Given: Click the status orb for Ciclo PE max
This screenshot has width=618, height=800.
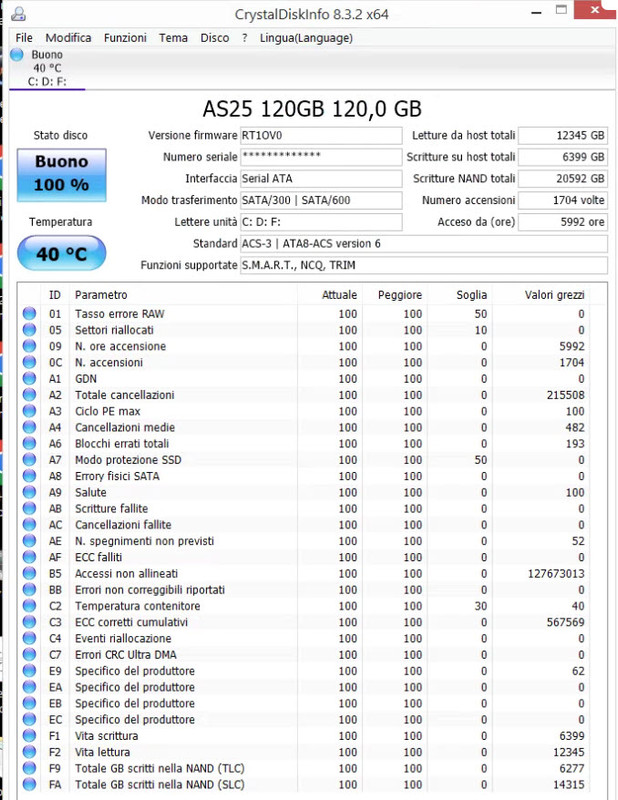Looking at the screenshot, I should [29, 411].
